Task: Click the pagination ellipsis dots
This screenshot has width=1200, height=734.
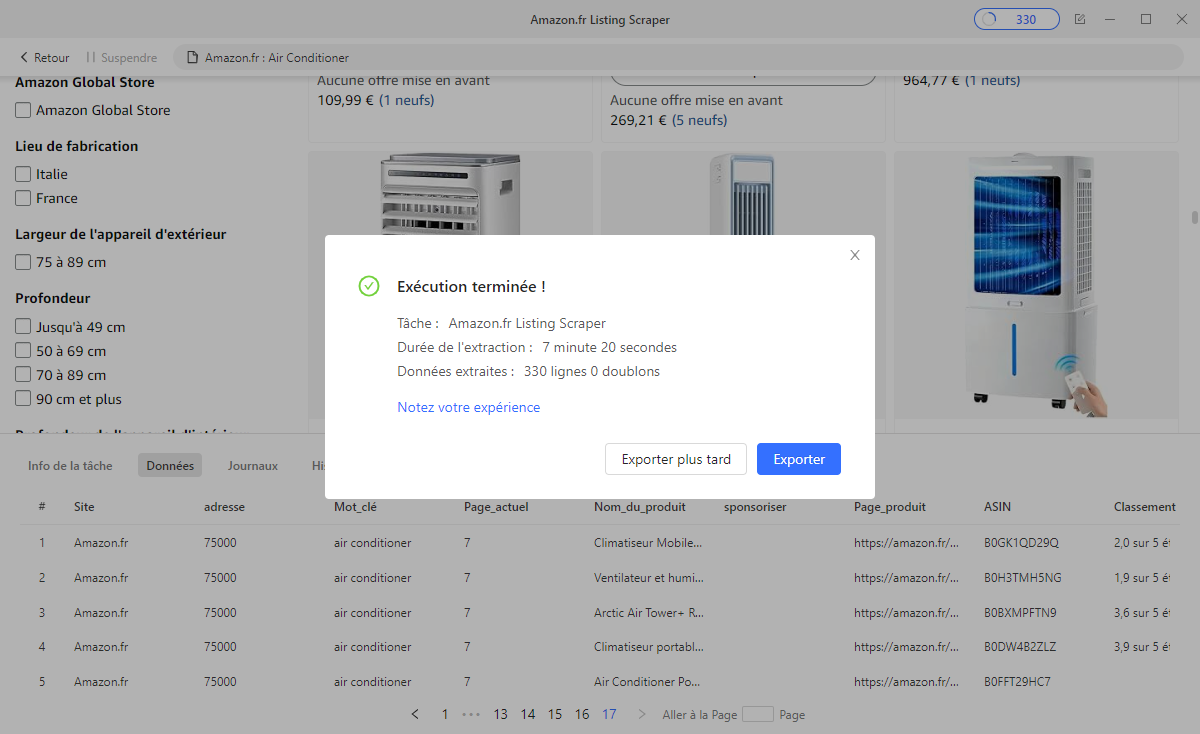Action: 472,714
